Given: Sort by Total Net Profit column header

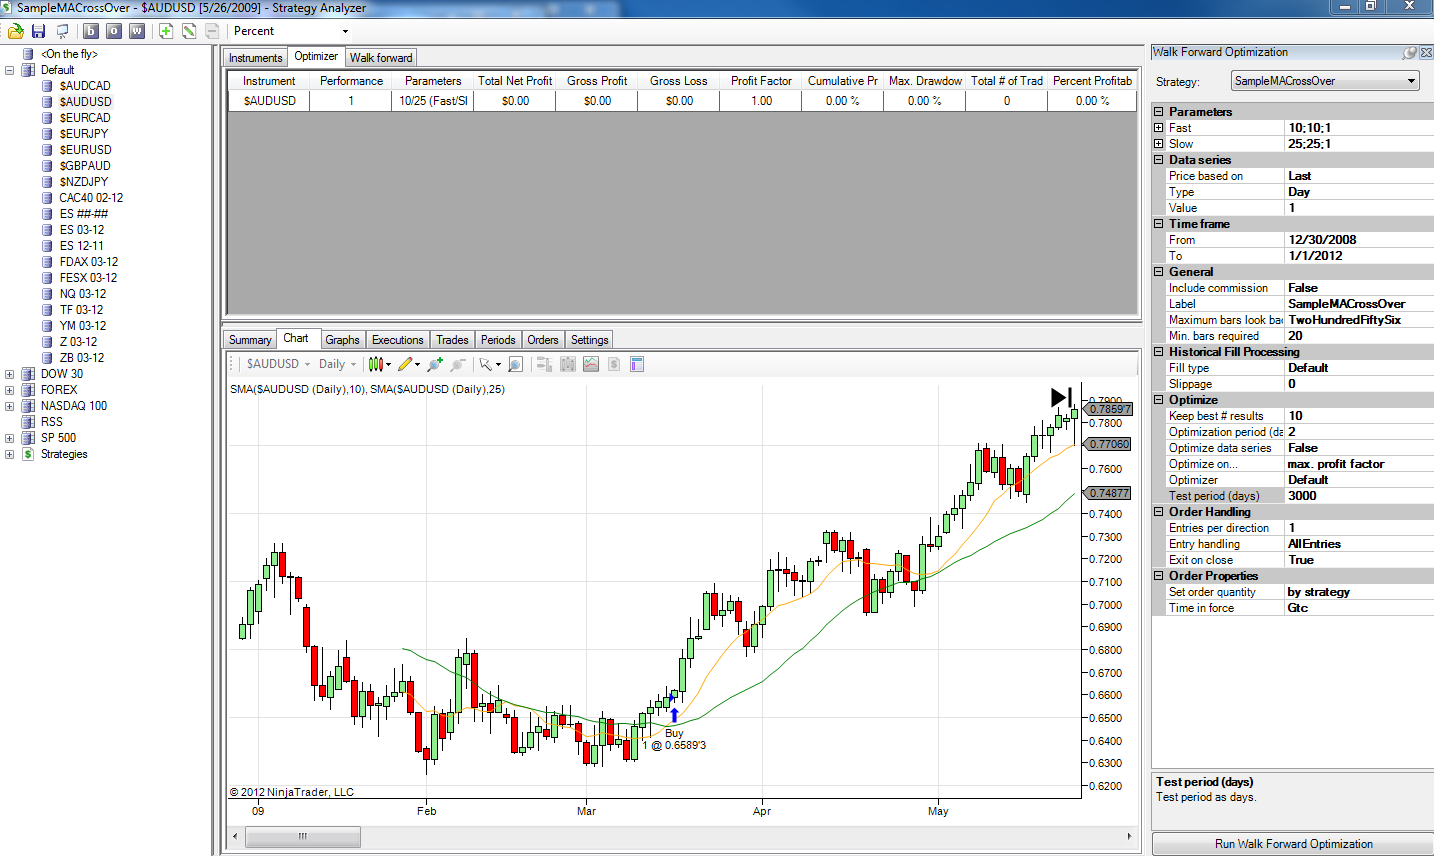Looking at the screenshot, I should 515,81.
